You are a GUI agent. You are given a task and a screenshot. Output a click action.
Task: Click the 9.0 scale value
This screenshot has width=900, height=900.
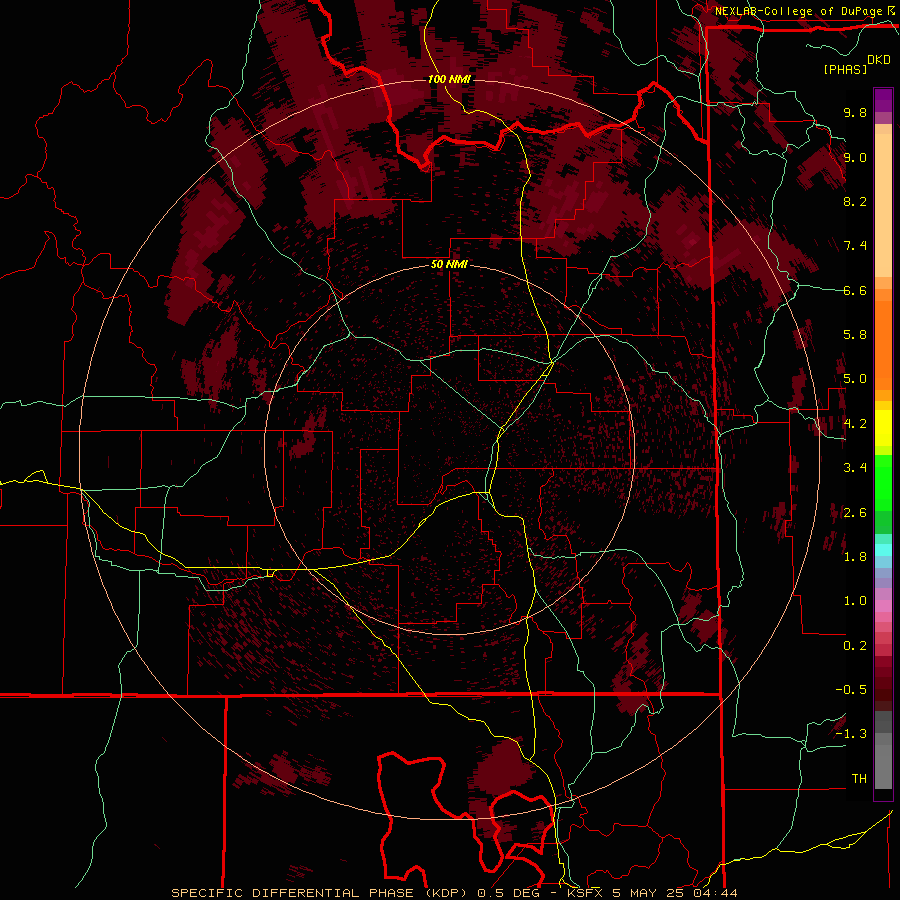click(x=855, y=157)
